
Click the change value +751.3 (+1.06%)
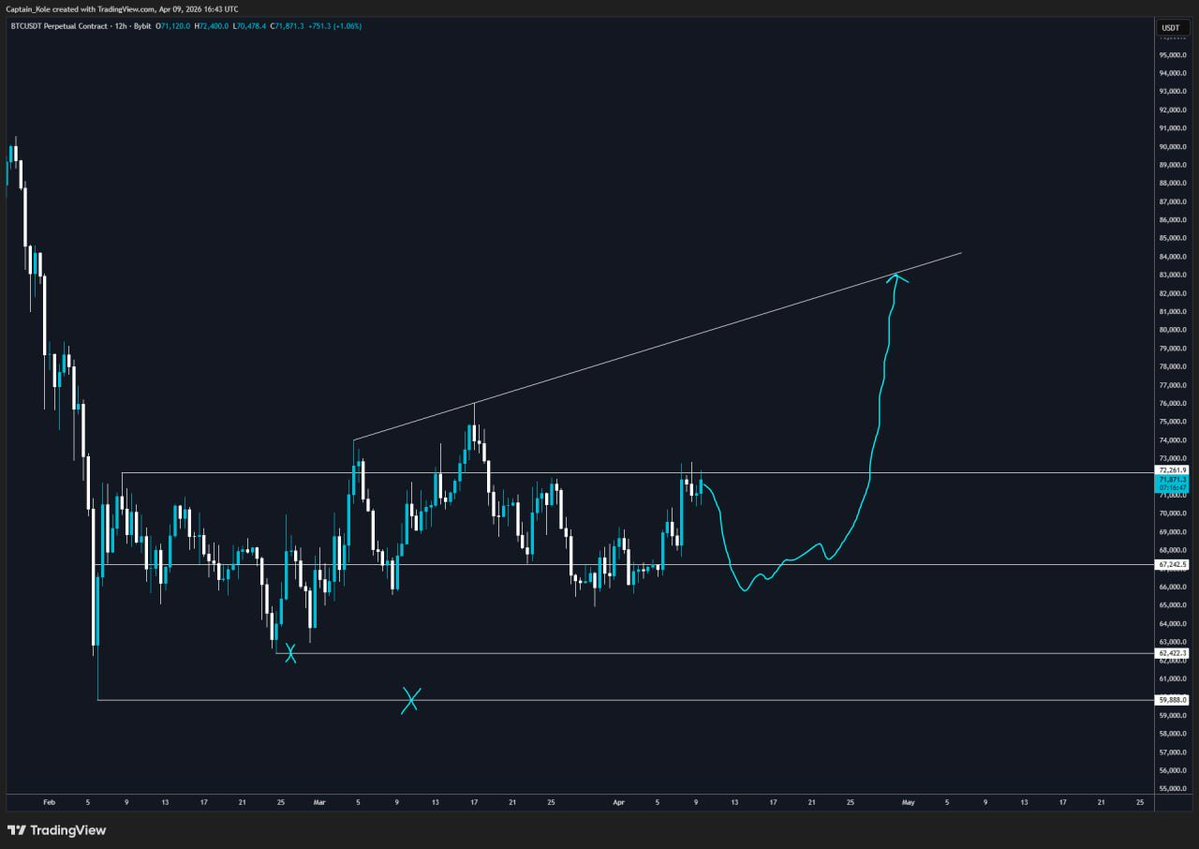point(335,26)
